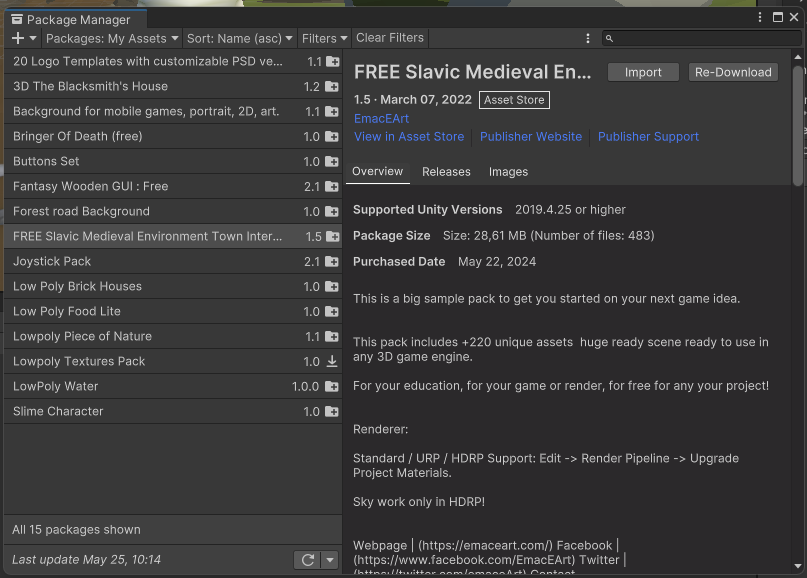Click the details pane vertical scrollbar thumb

coord(798,125)
